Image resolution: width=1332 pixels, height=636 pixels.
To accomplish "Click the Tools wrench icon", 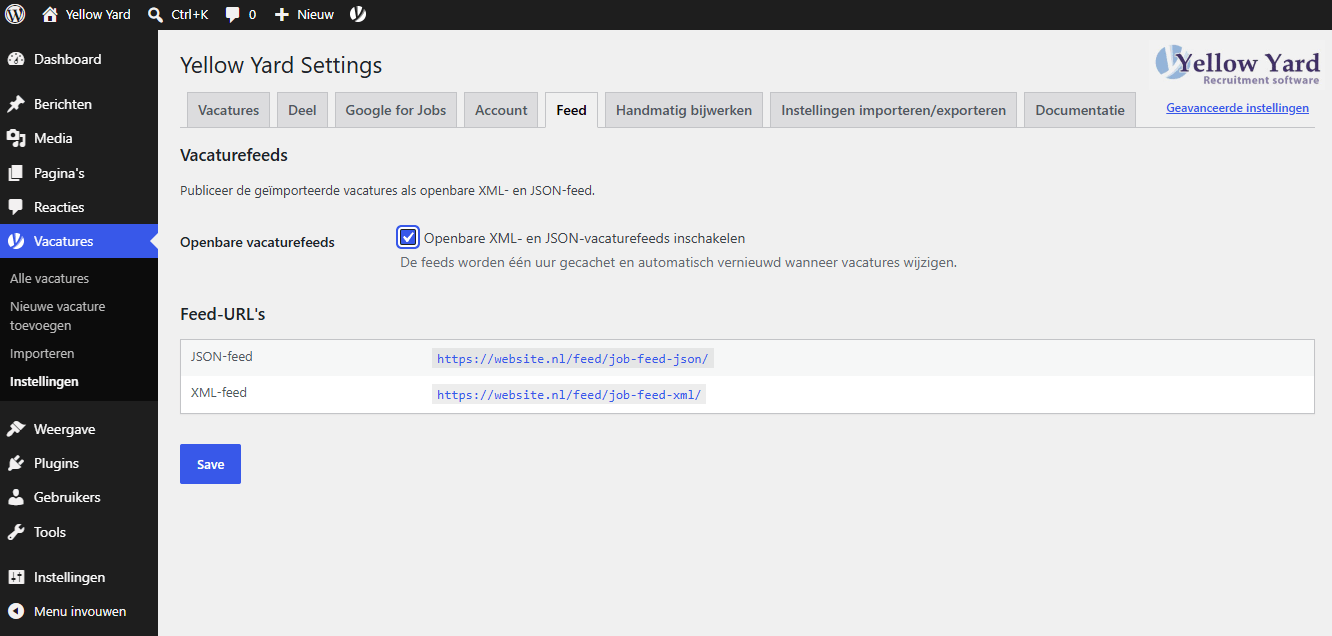I will tap(16, 532).
